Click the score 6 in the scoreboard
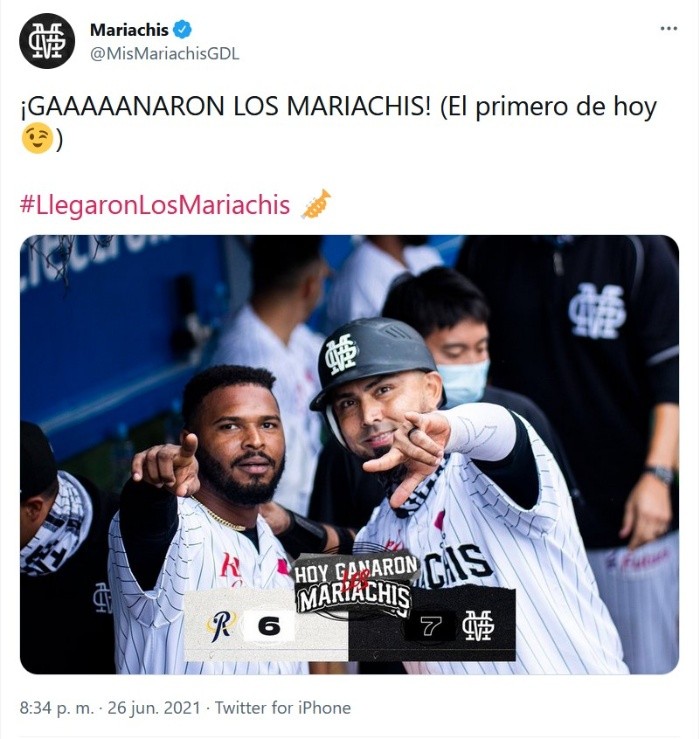This screenshot has height=739, width=700. (x=269, y=626)
